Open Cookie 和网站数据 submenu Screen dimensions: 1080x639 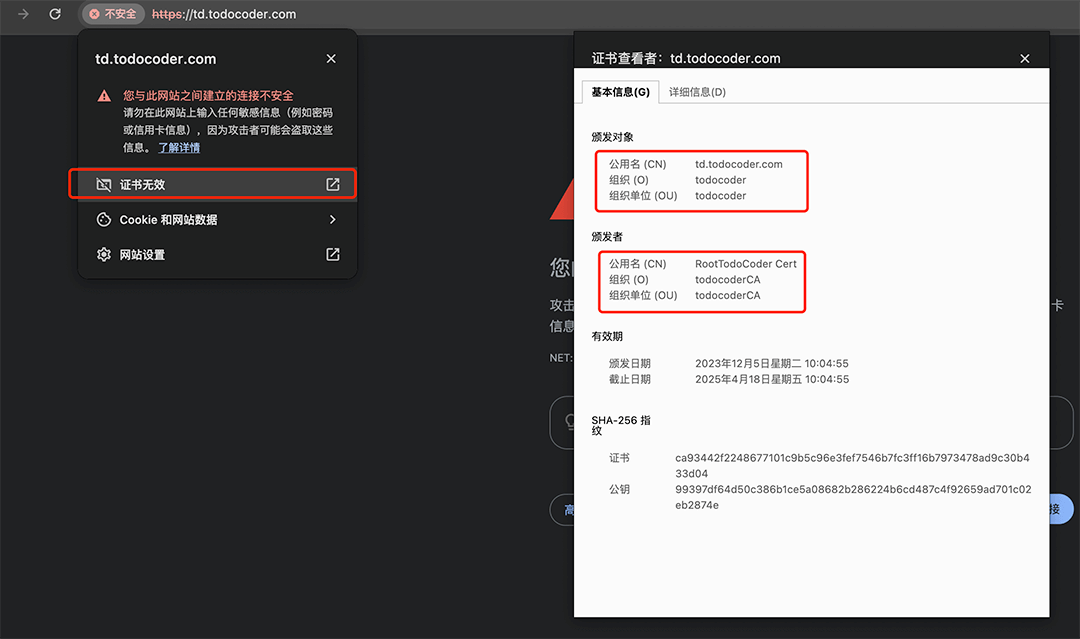pos(218,220)
